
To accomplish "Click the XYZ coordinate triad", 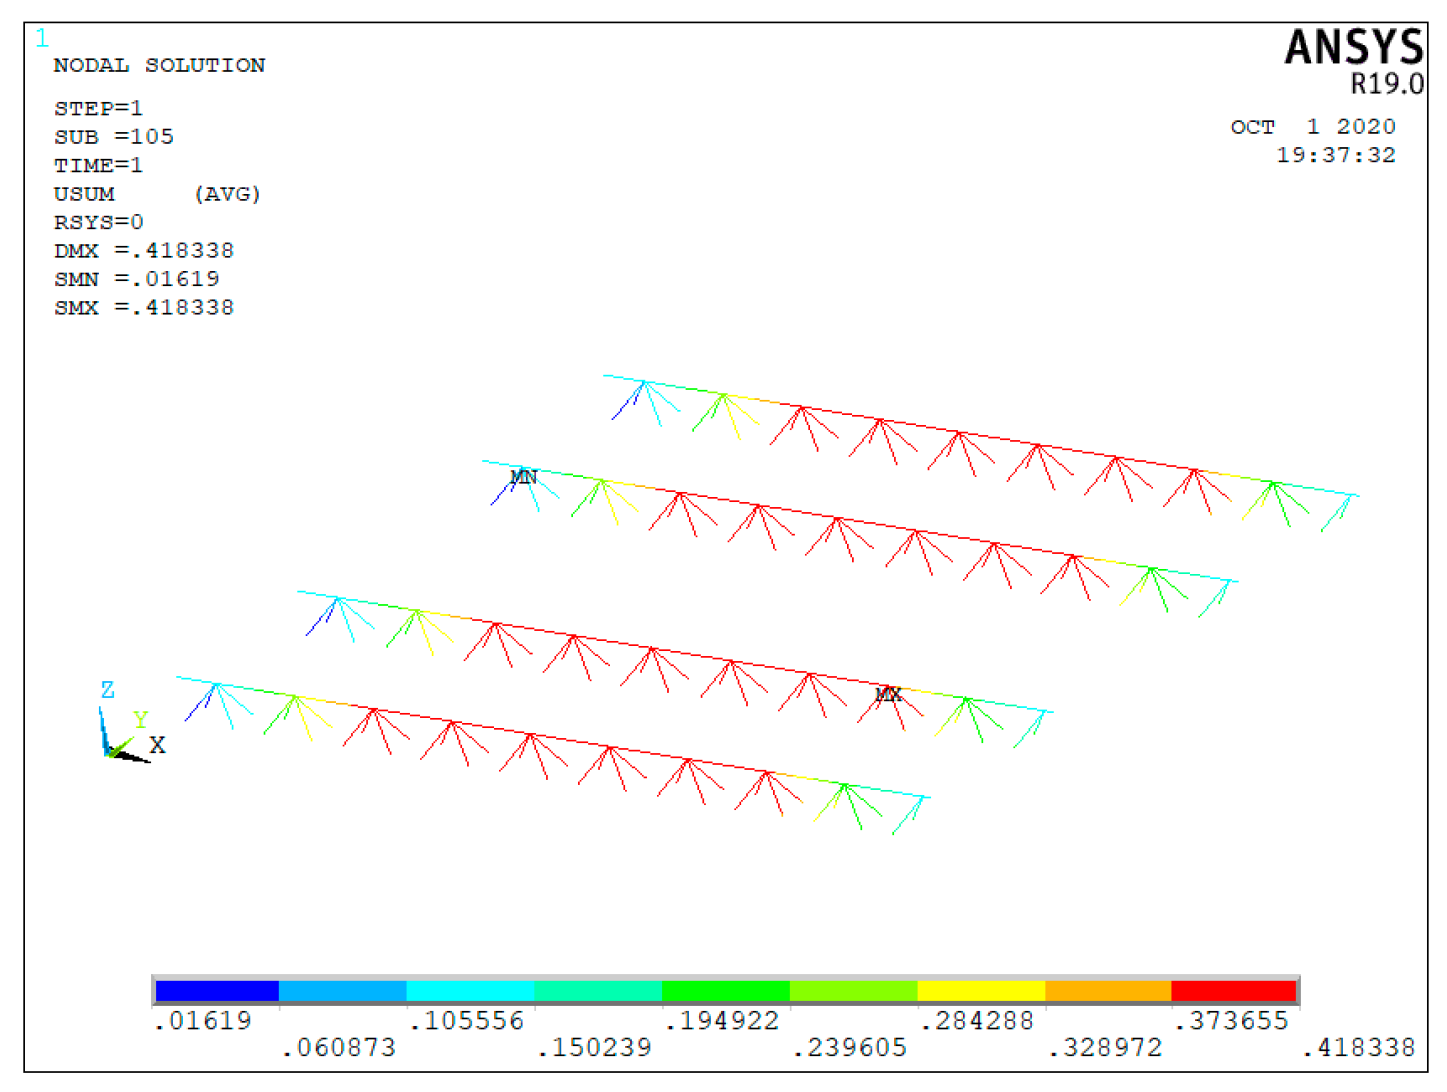I will click(132, 722).
